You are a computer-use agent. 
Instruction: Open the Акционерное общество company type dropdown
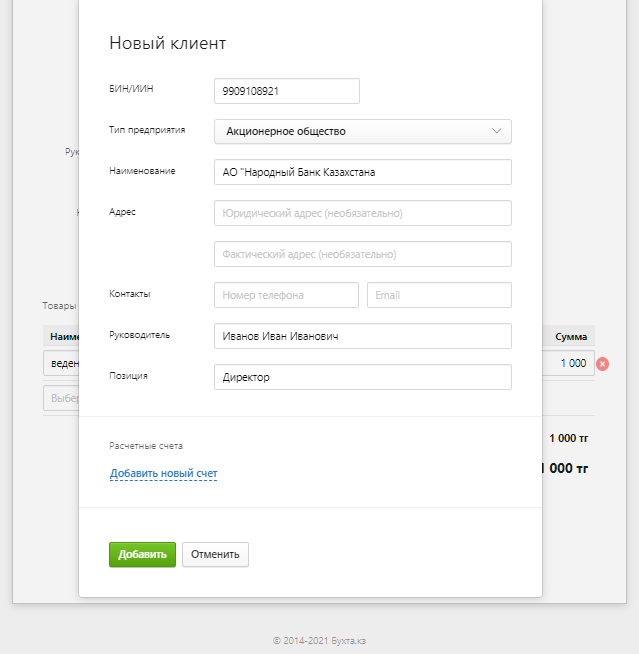pyautogui.click(x=362, y=131)
